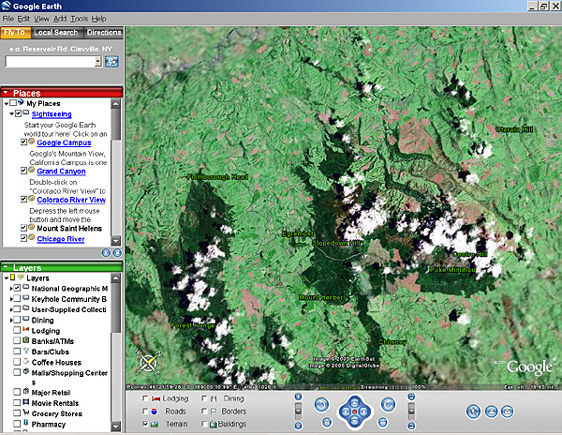The width and height of the screenshot is (562, 435).
Task: Click the tilt down button below tilt slider
Action: click(x=411, y=426)
